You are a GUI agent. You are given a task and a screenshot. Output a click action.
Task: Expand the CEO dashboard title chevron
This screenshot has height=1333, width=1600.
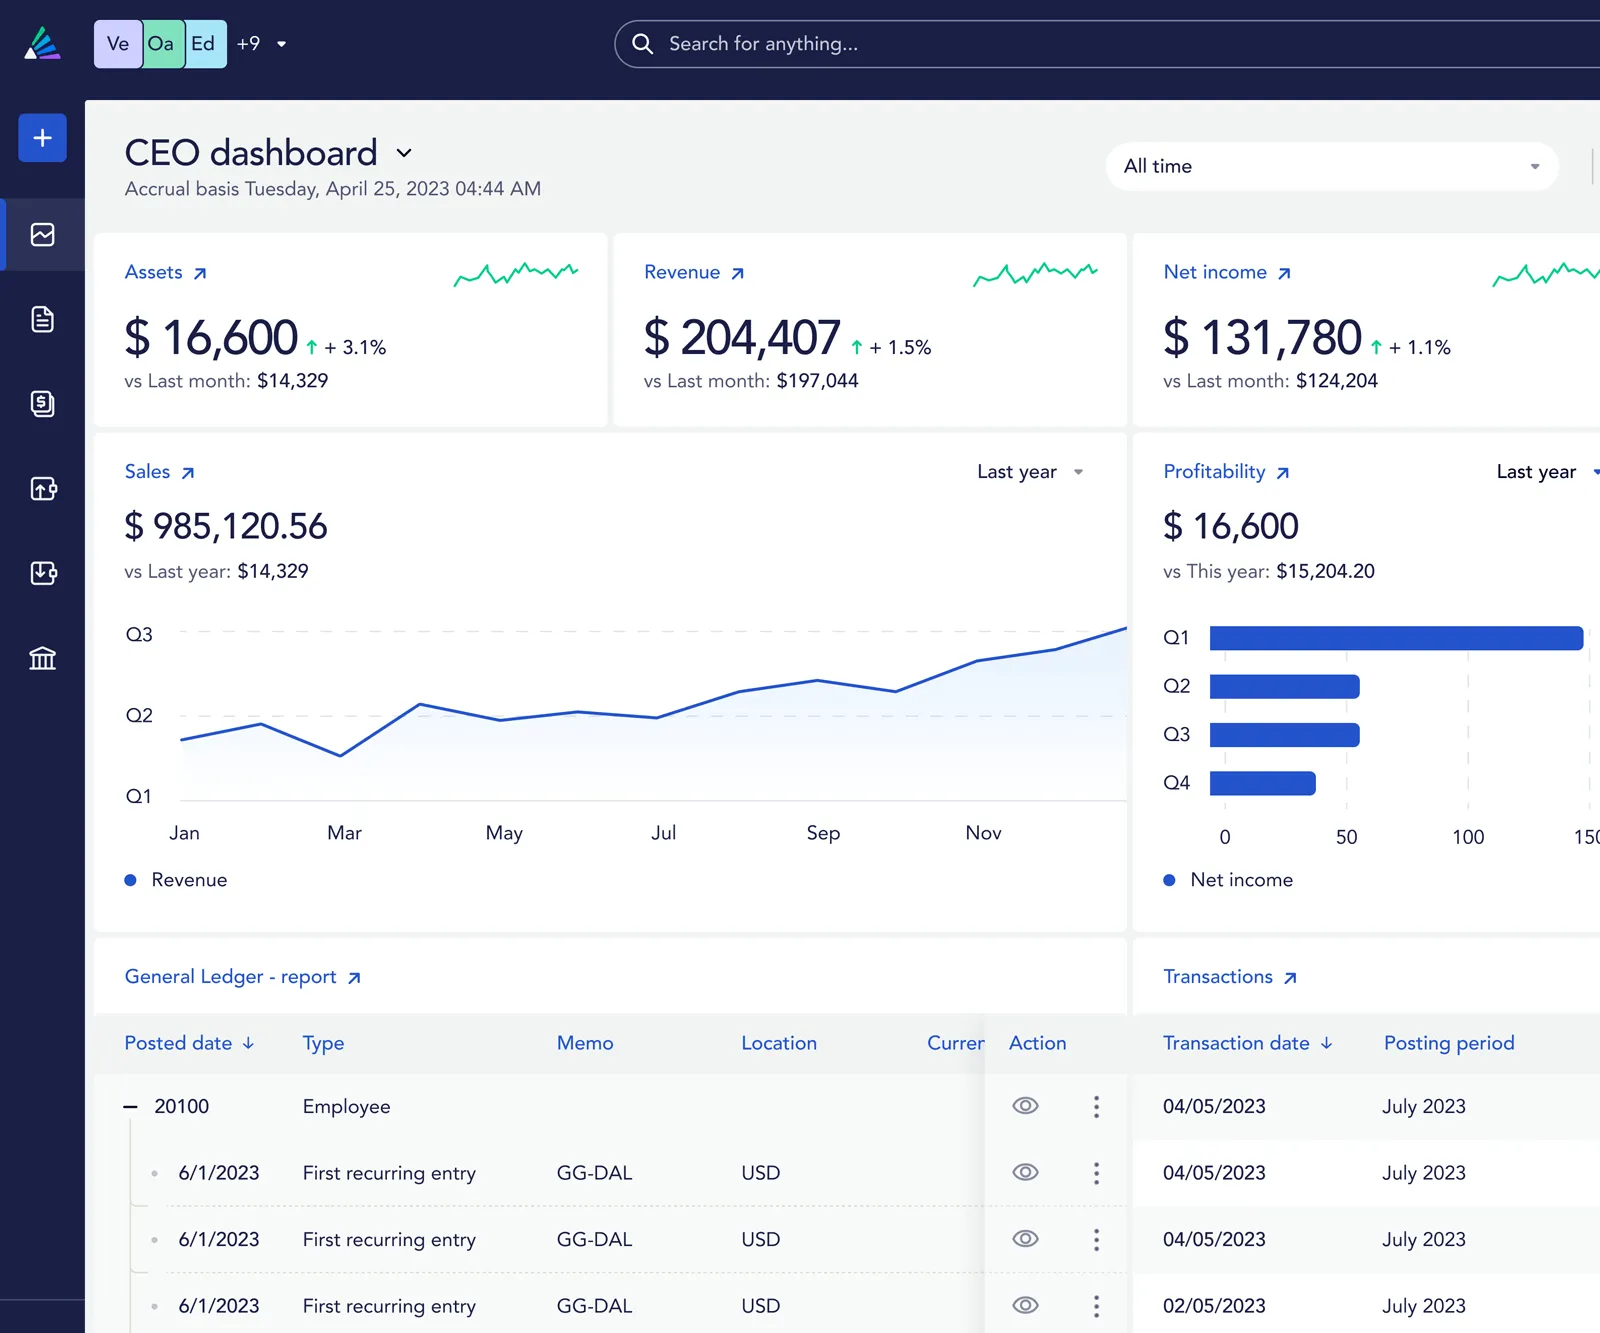[404, 153]
